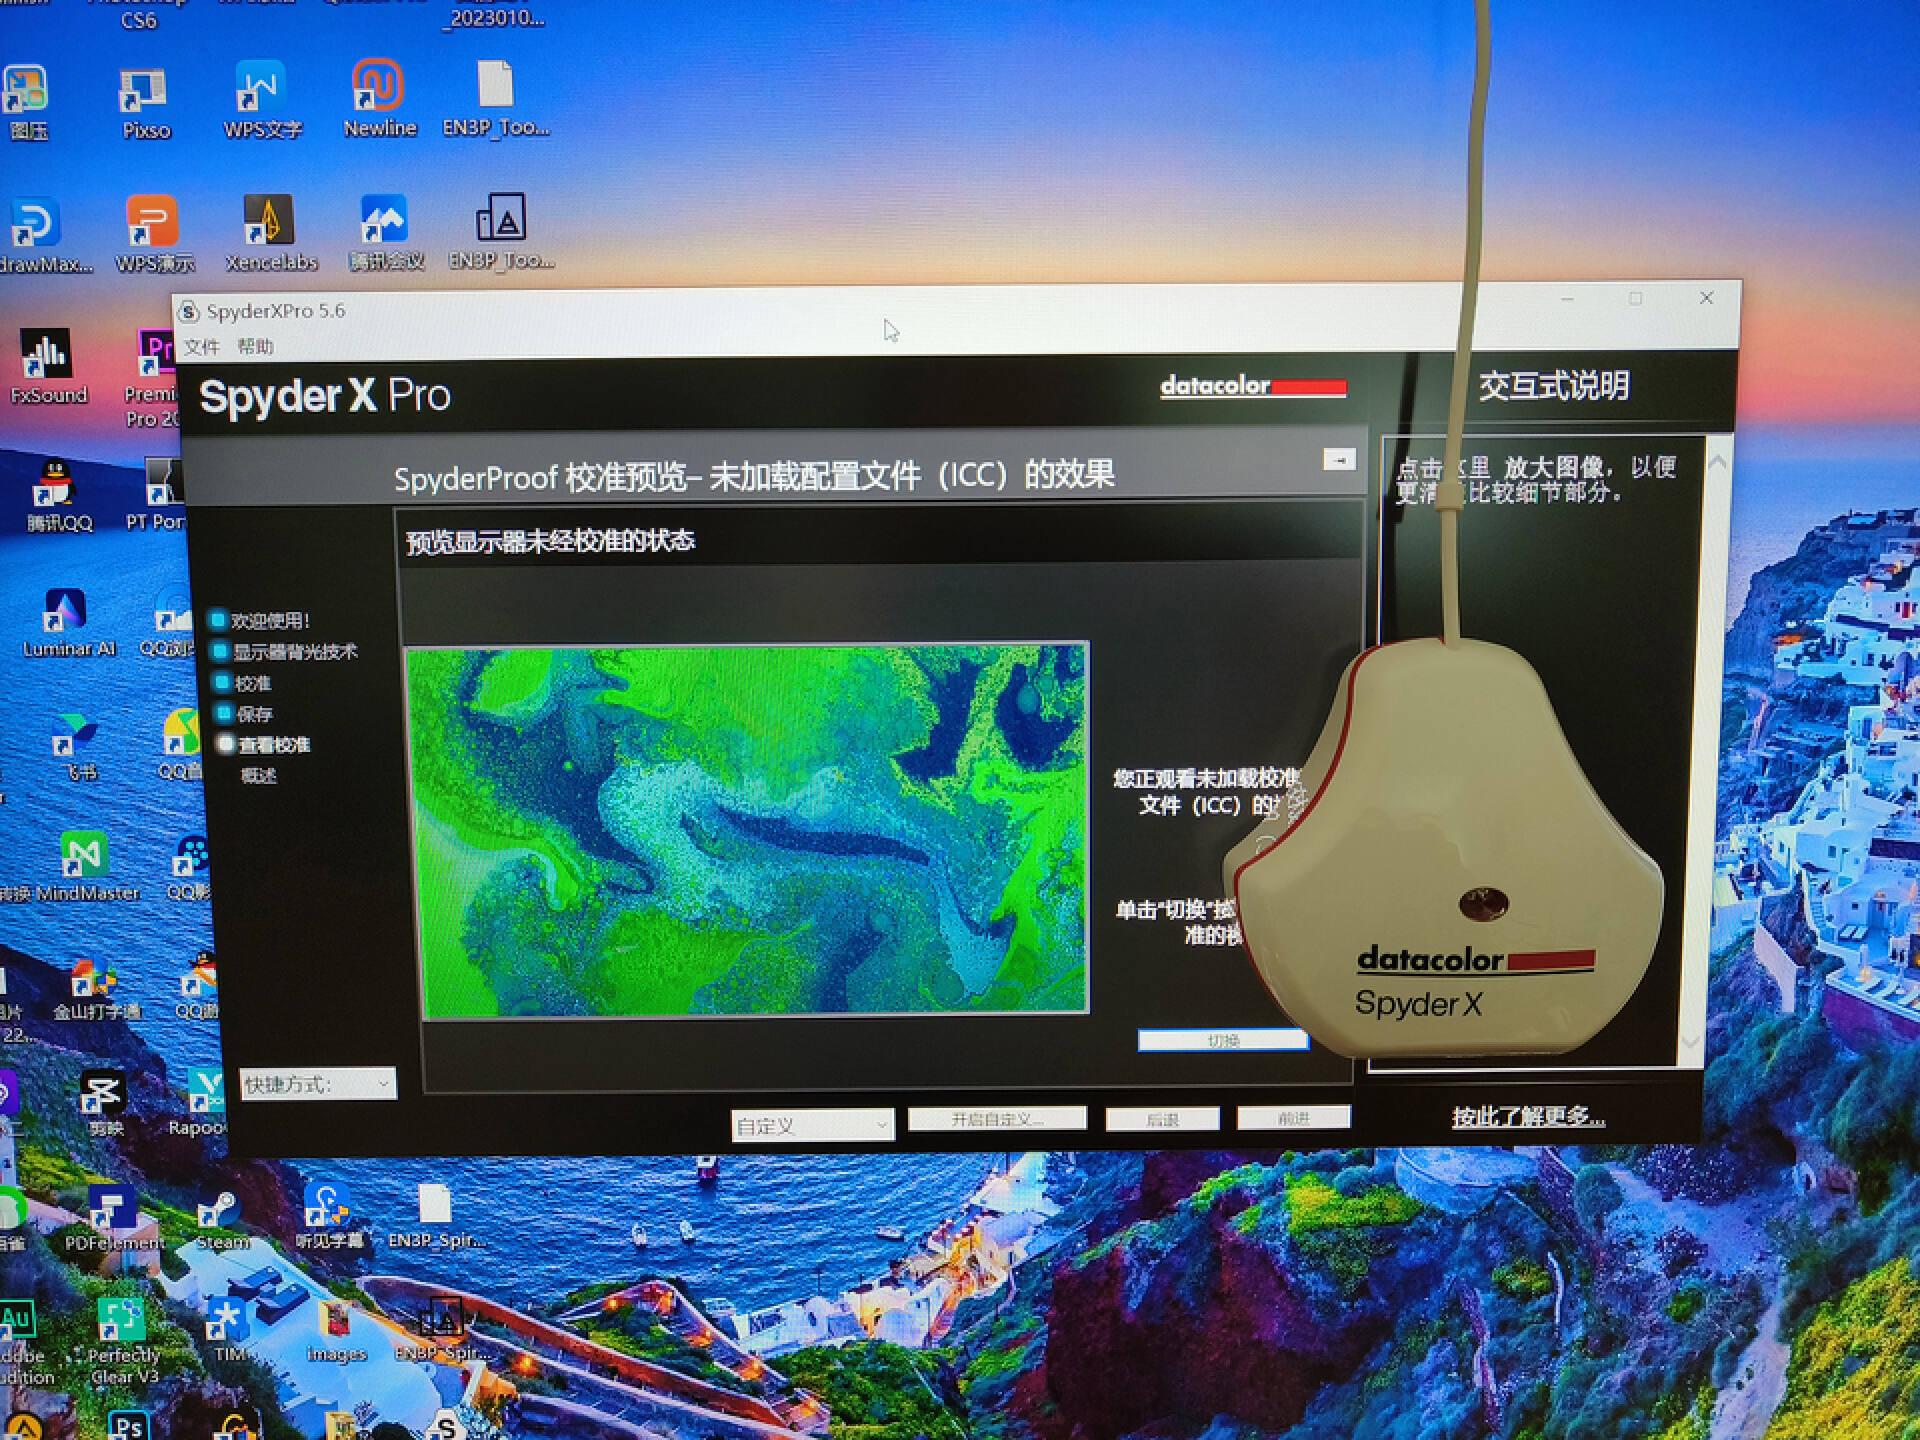Collapse the side panel with arrow button

pyautogui.click(x=1339, y=459)
